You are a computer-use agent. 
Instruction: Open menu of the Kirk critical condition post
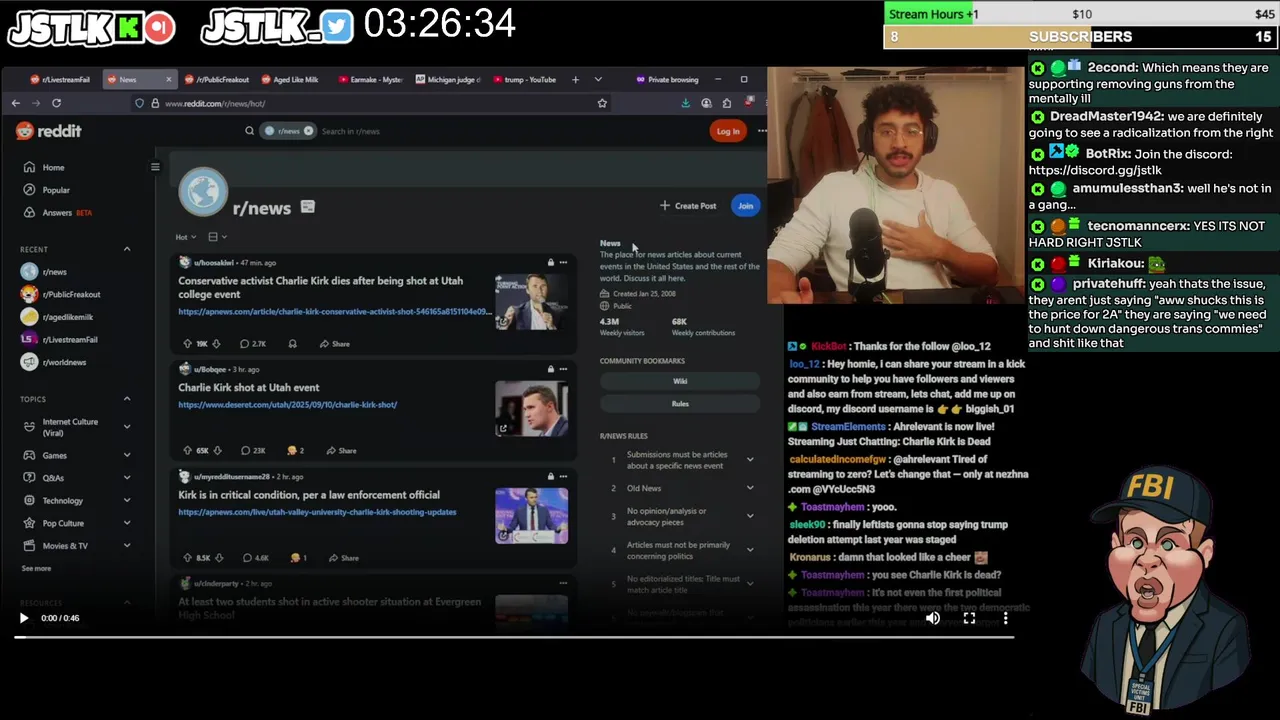pos(563,476)
